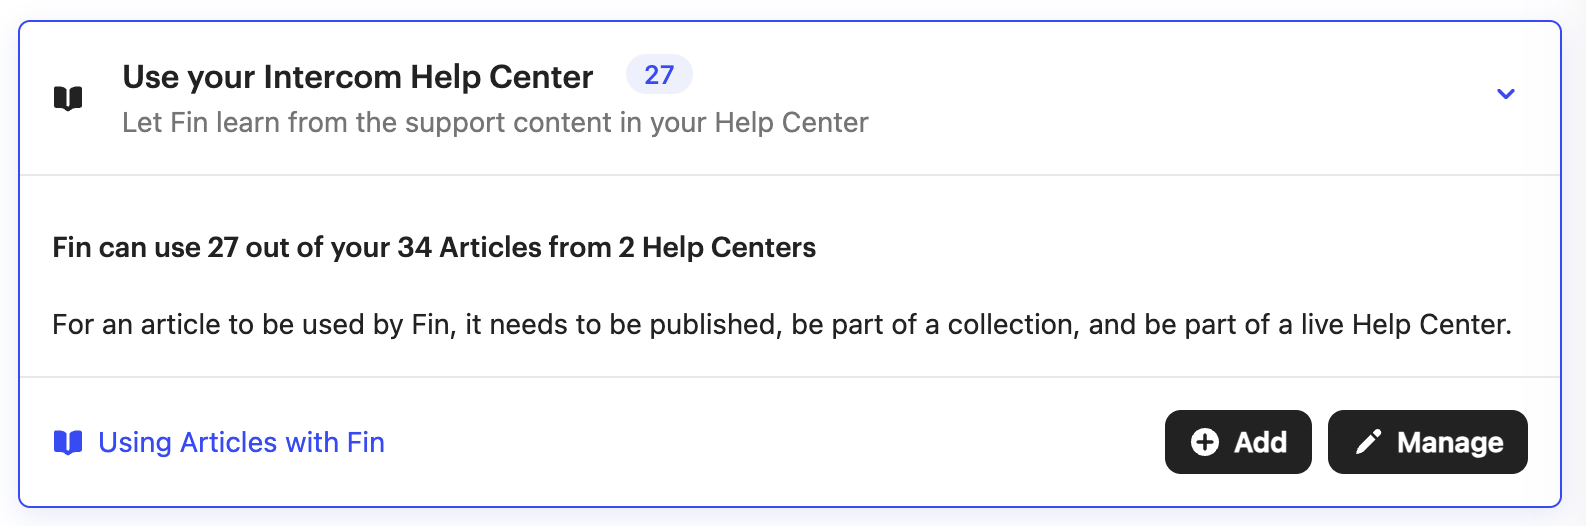Click the book icon beside Help Center title
The image size is (1586, 526).
point(68,98)
